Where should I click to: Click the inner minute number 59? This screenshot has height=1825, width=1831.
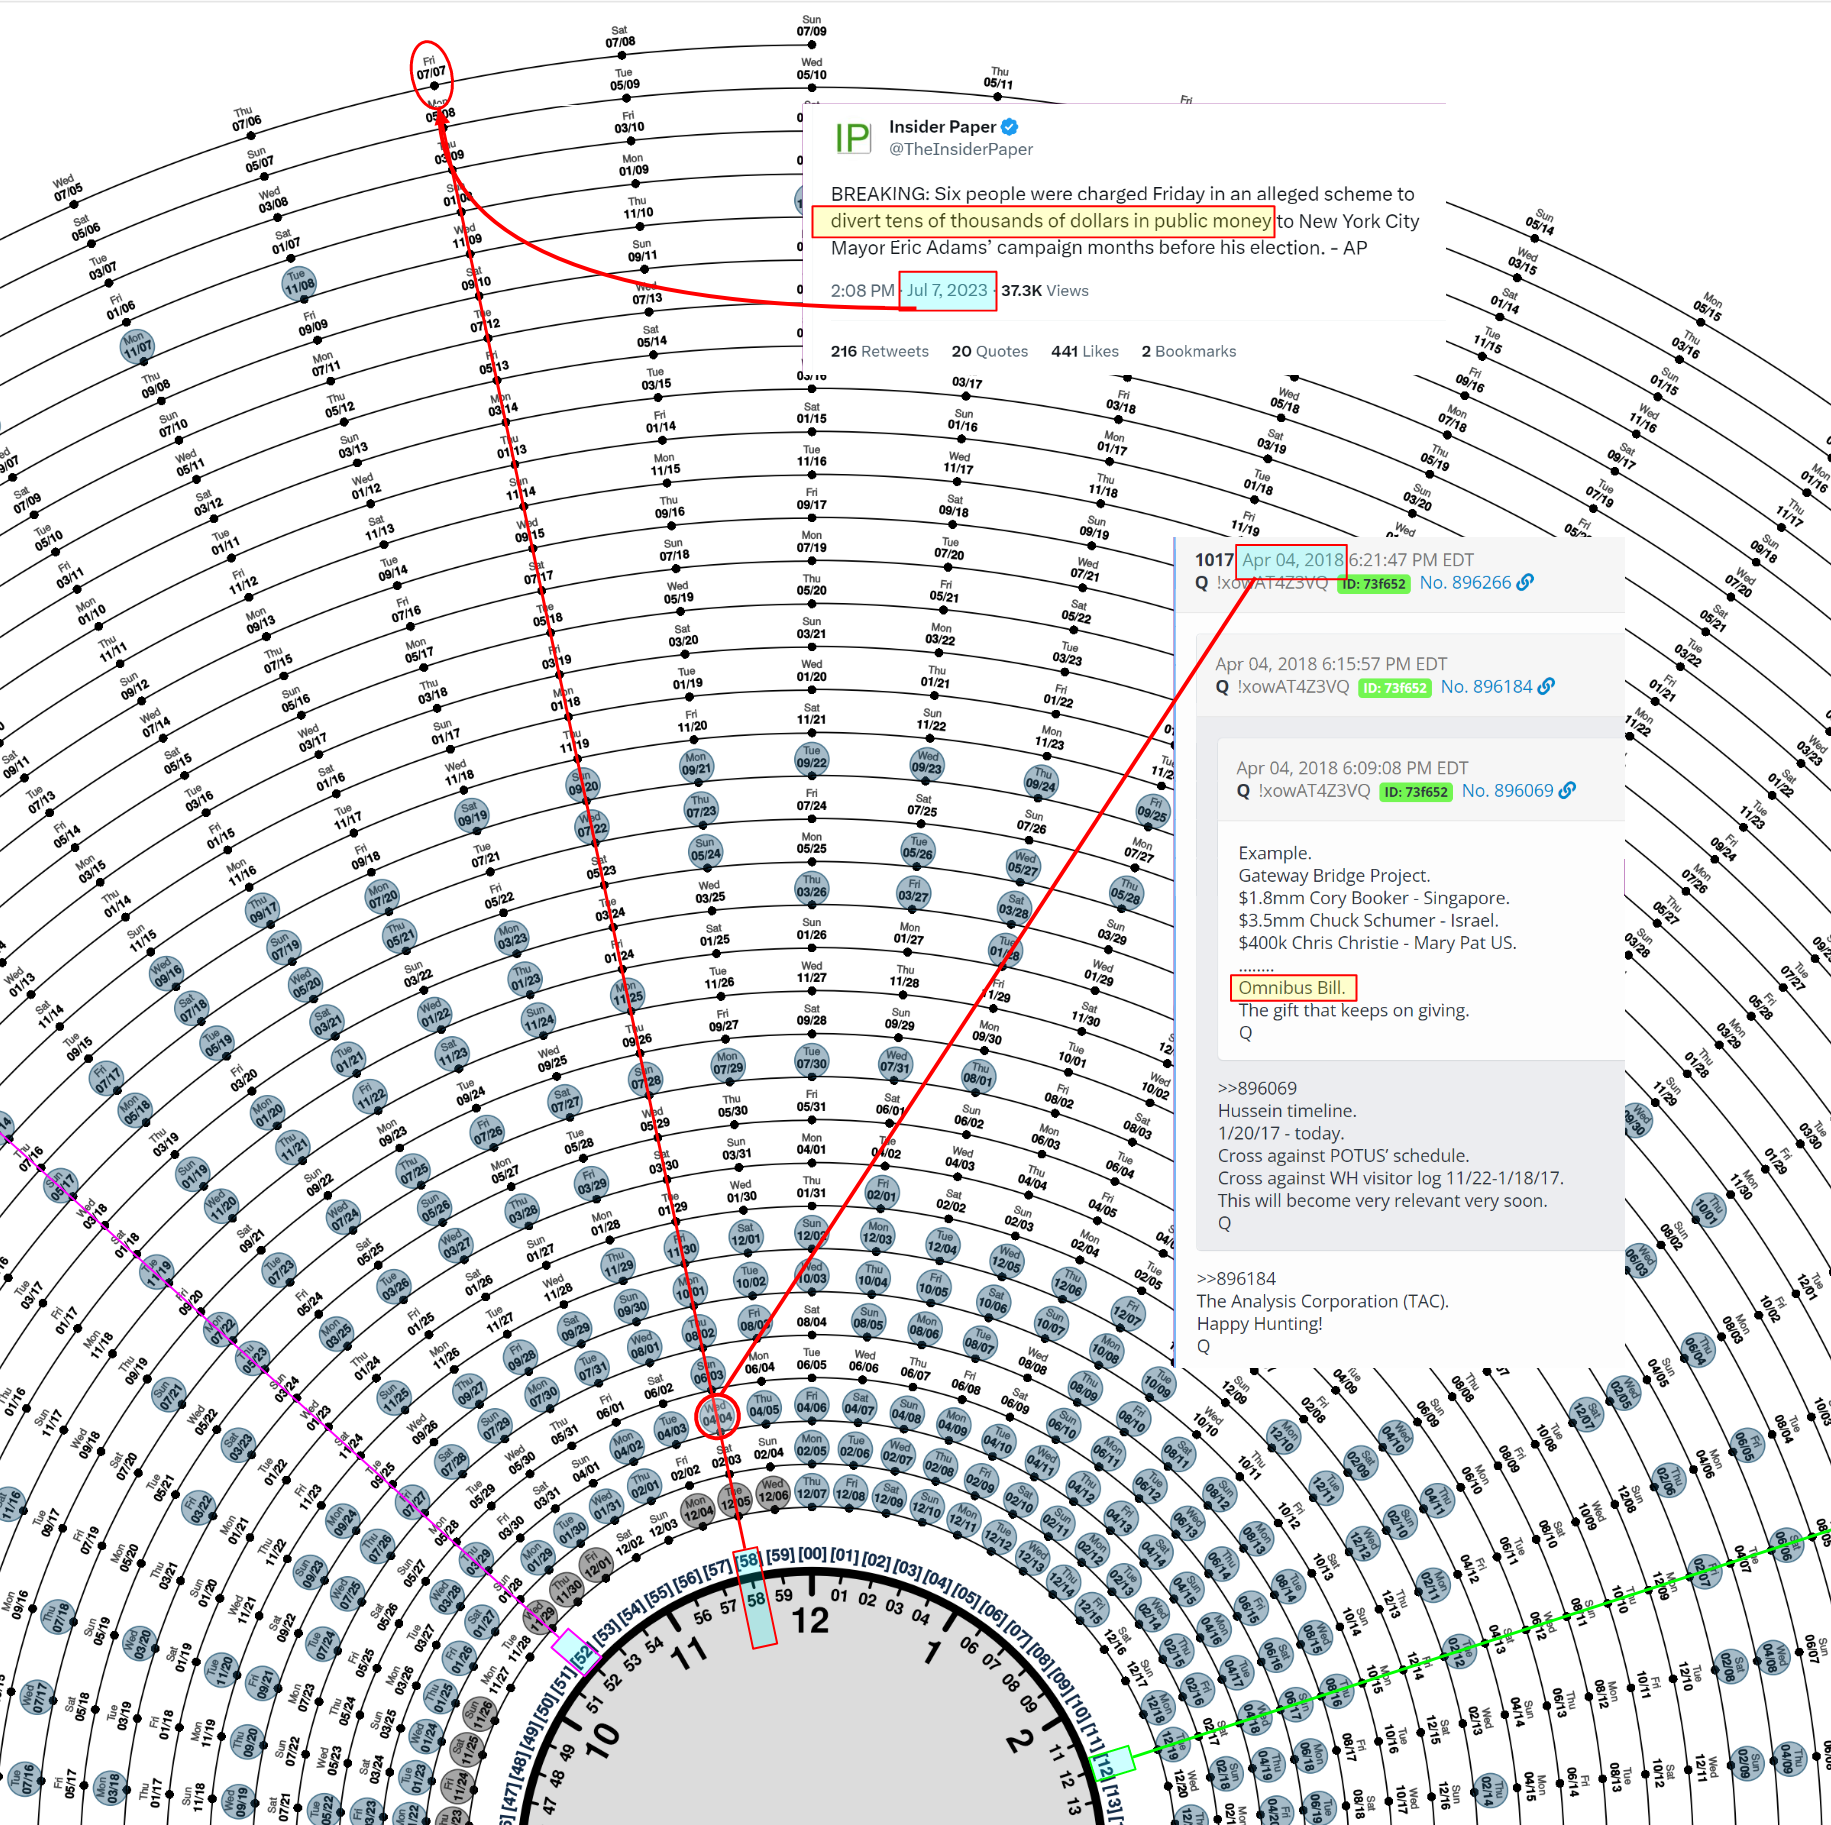coord(783,1596)
